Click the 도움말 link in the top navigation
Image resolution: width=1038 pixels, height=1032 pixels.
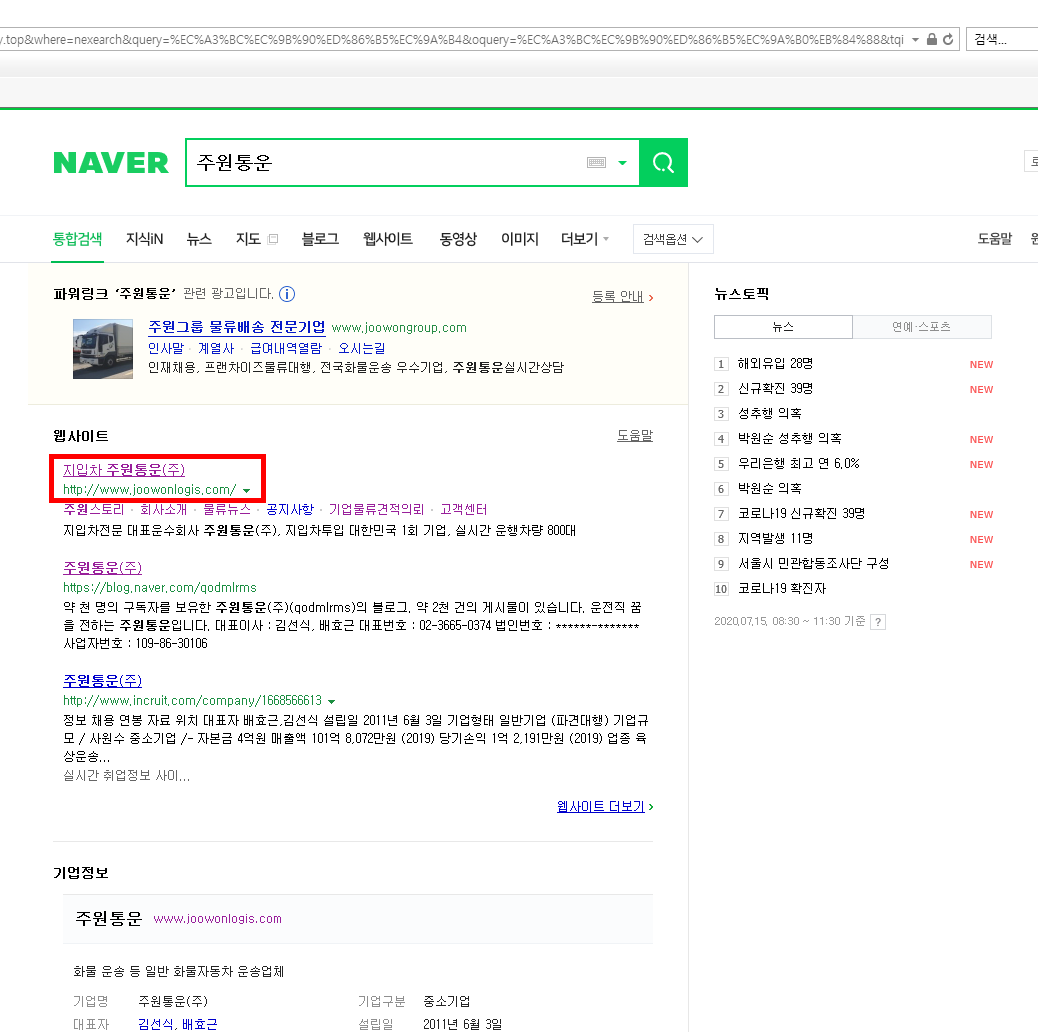click(994, 239)
